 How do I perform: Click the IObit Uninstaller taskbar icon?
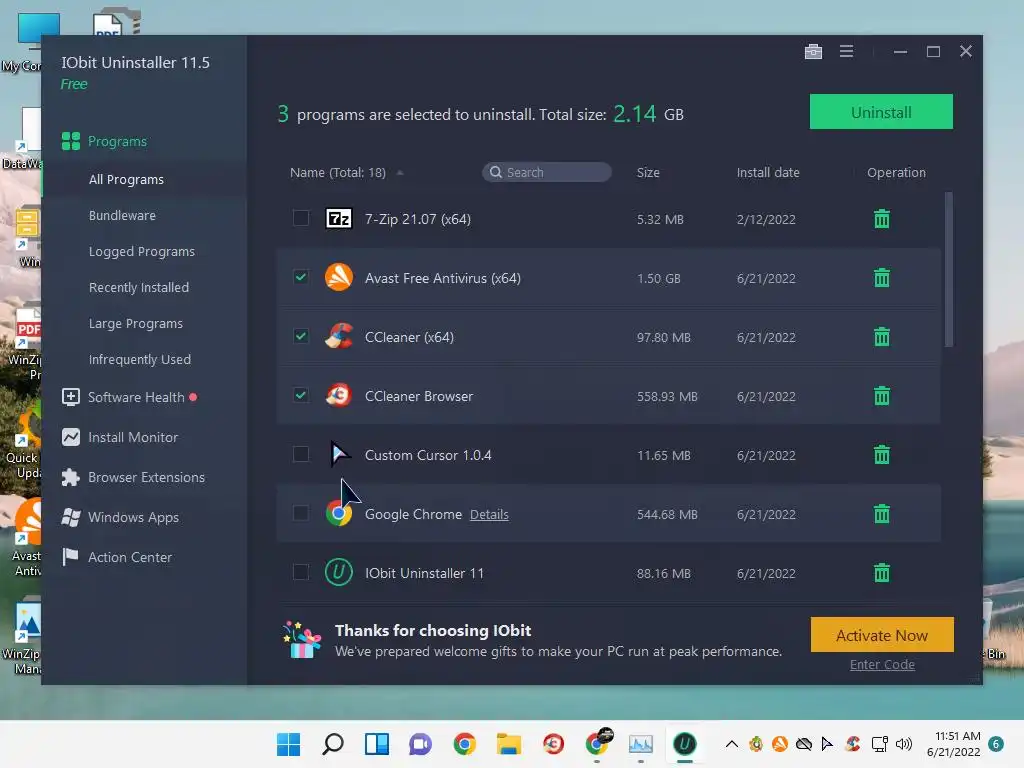pyautogui.click(x=684, y=744)
